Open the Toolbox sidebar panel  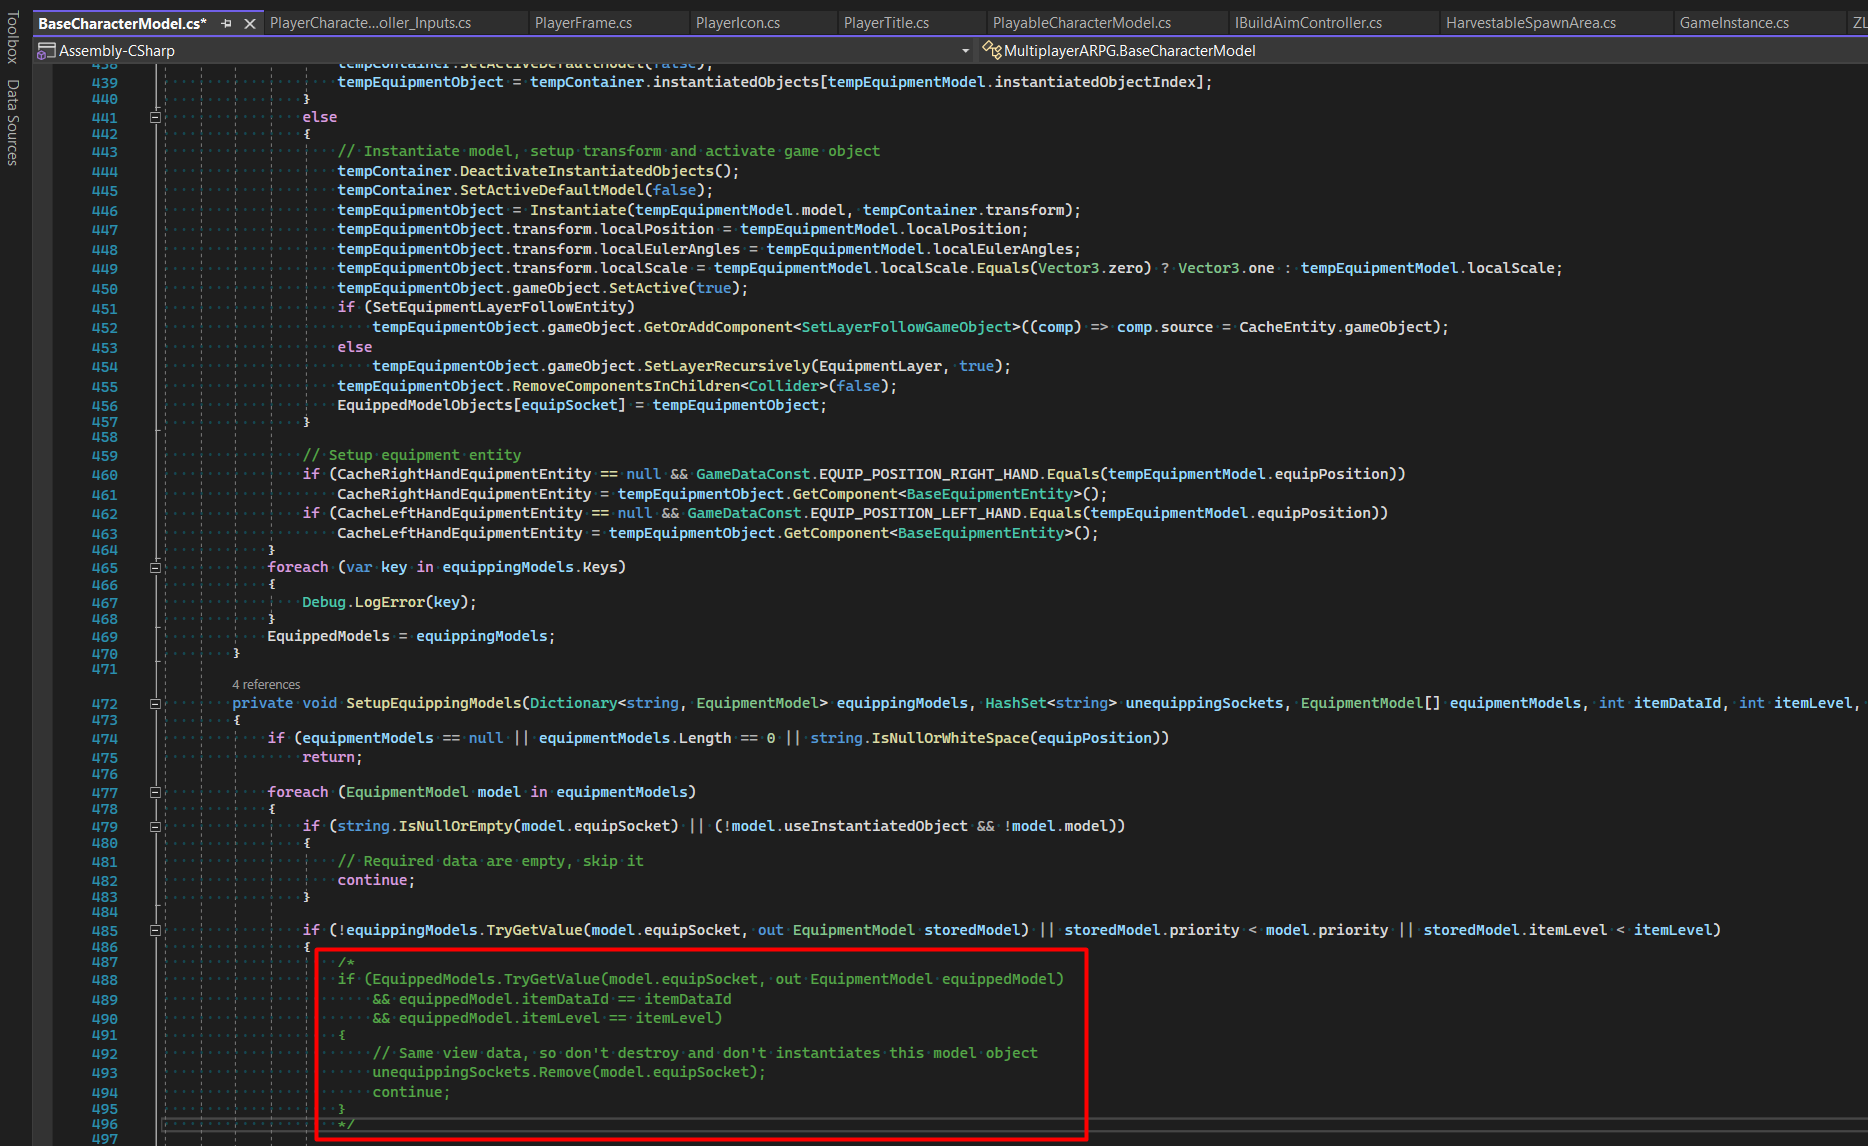point(14,33)
